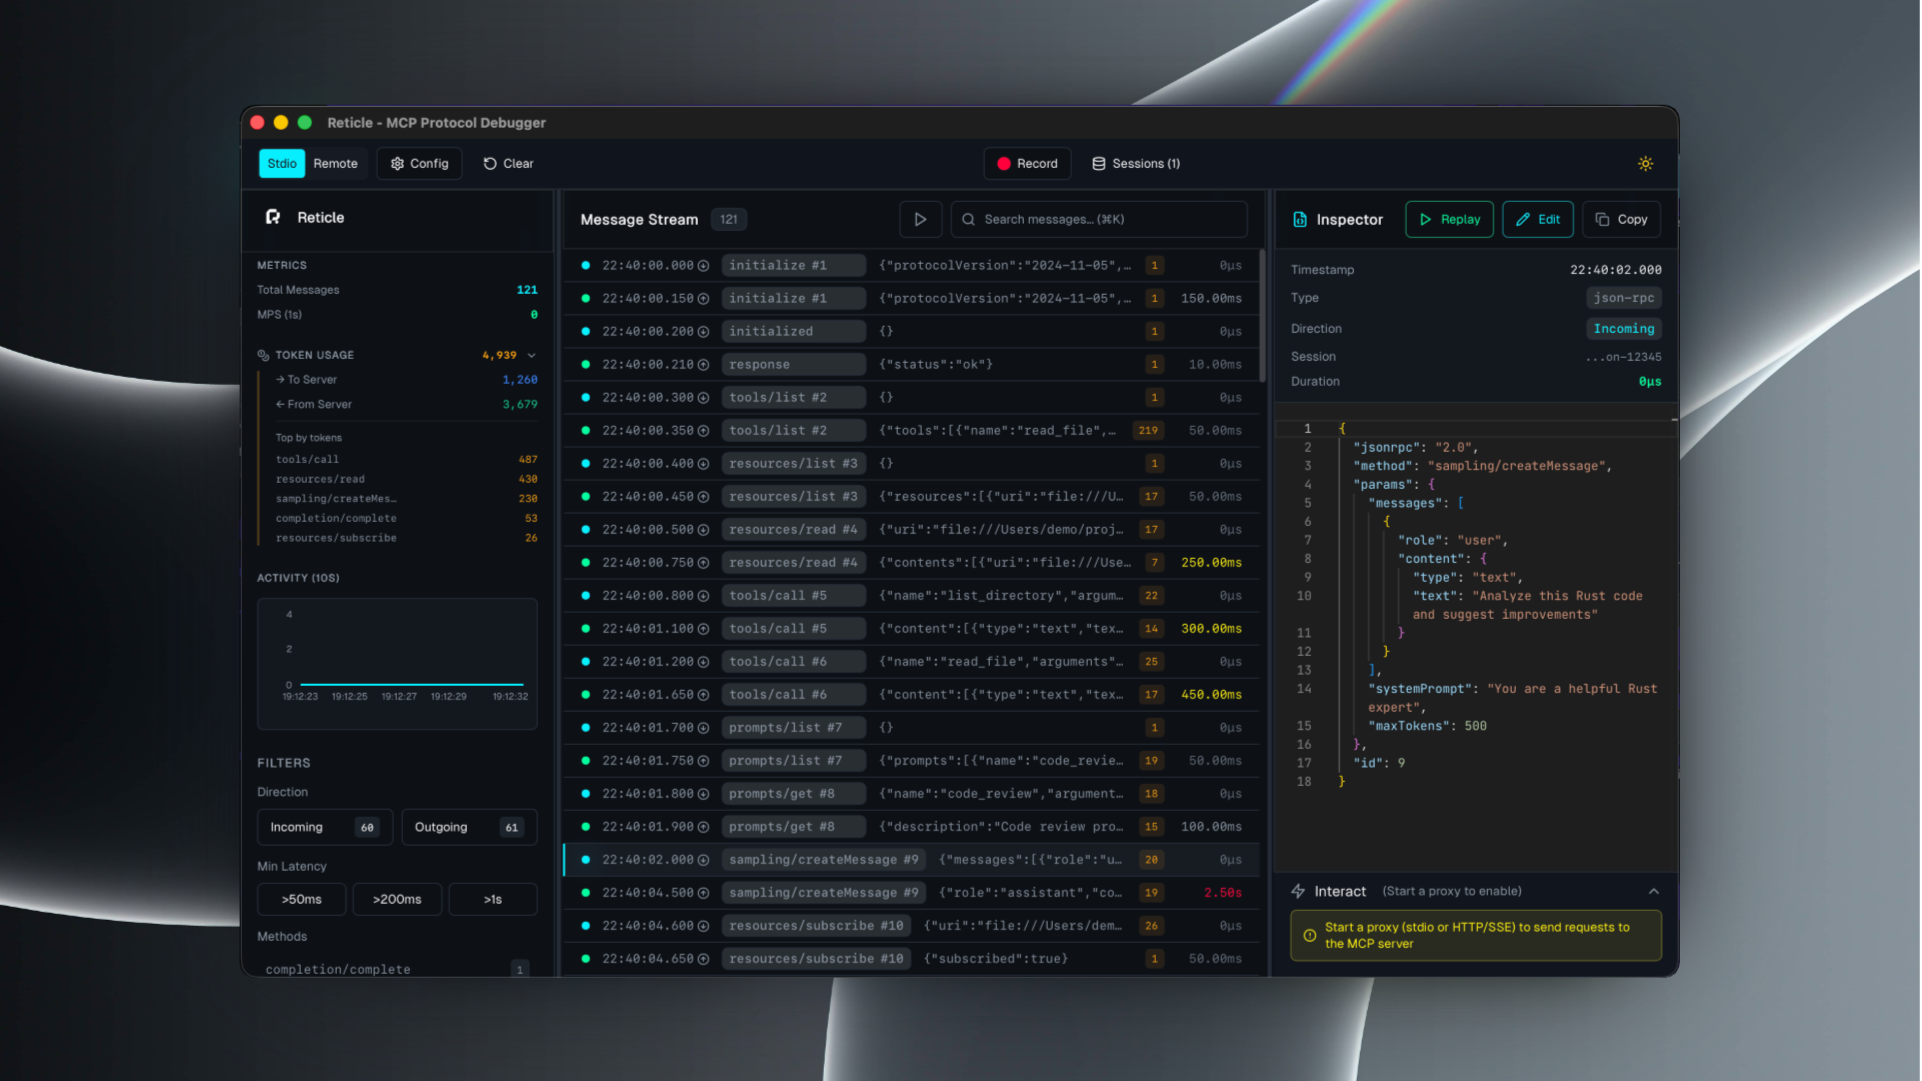Enable the >200ms latency filter

pos(397,899)
